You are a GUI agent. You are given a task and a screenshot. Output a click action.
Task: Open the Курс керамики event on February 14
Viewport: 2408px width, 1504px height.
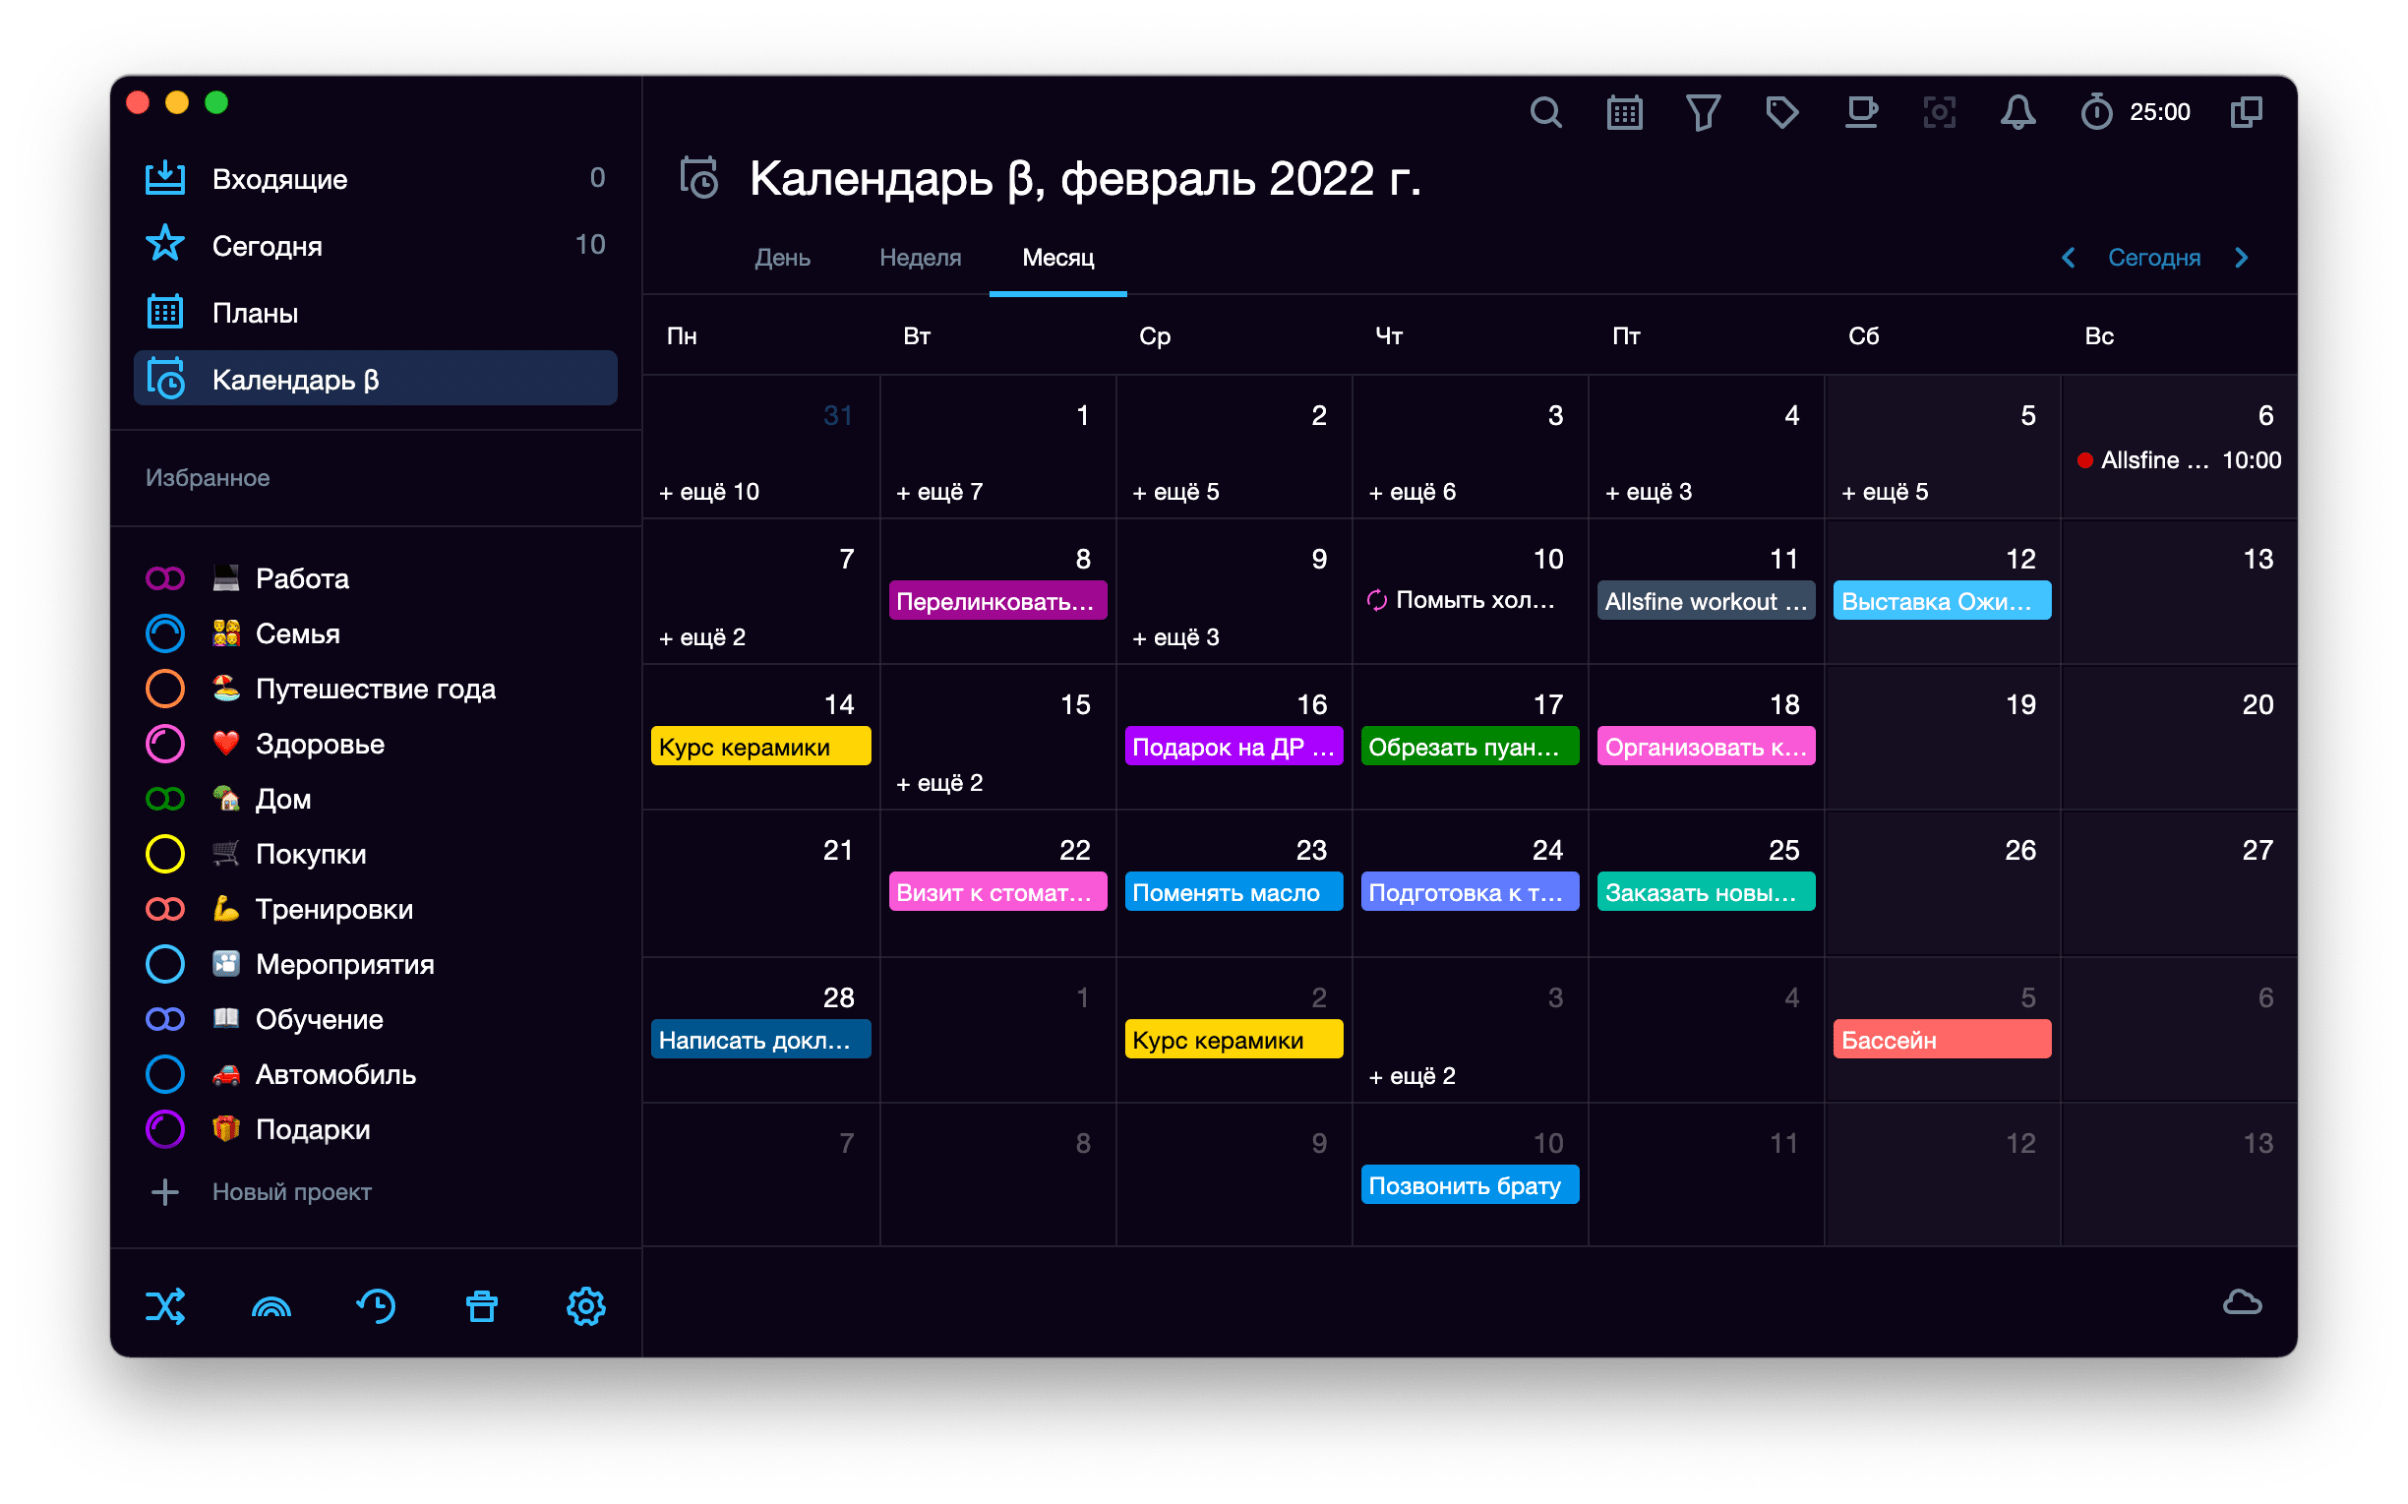(x=761, y=745)
